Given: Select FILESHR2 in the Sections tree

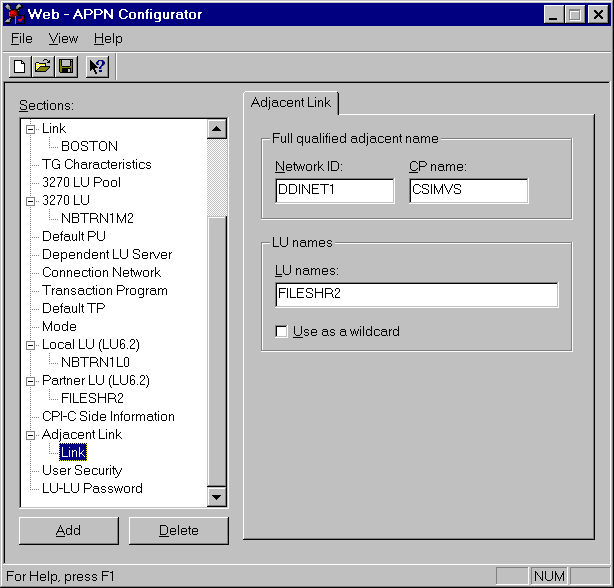Looking at the screenshot, I should 92,398.
